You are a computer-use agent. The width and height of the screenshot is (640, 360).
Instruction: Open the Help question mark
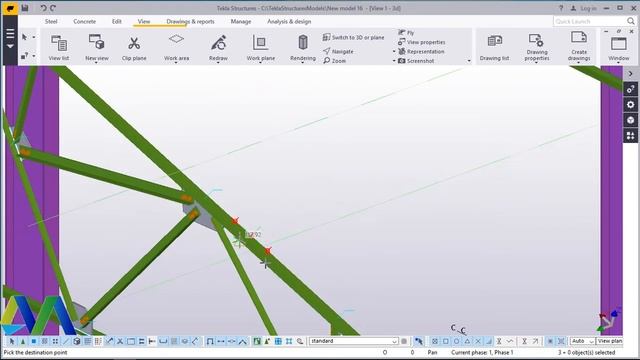[561, 8]
